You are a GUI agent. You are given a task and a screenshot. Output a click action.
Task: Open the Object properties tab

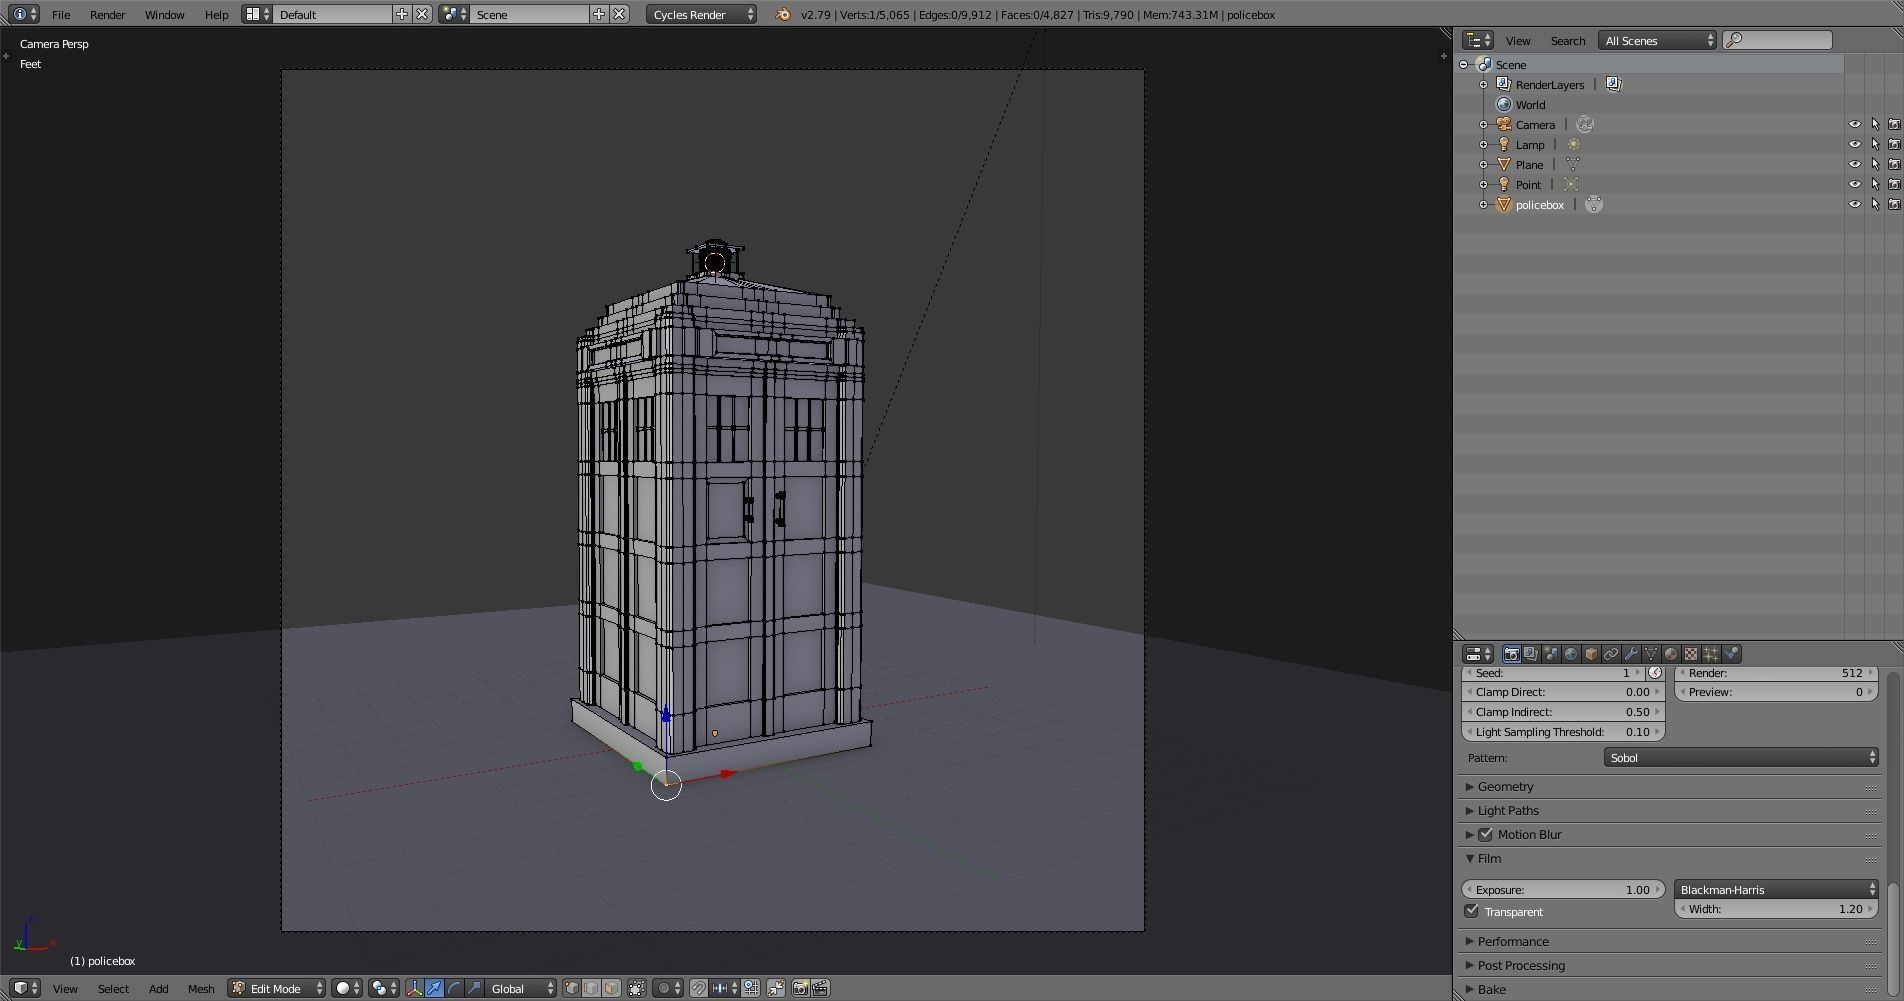[x=1591, y=654]
